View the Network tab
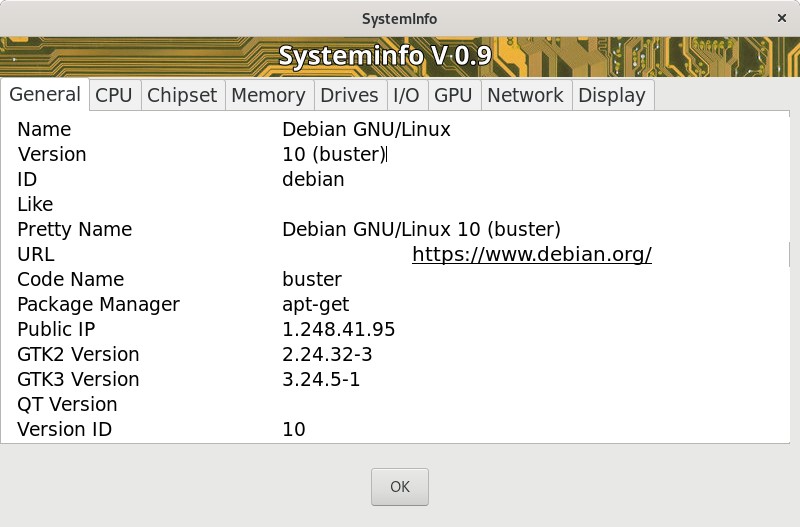Image resolution: width=800 pixels, height=527 pixels. [525, 95]
